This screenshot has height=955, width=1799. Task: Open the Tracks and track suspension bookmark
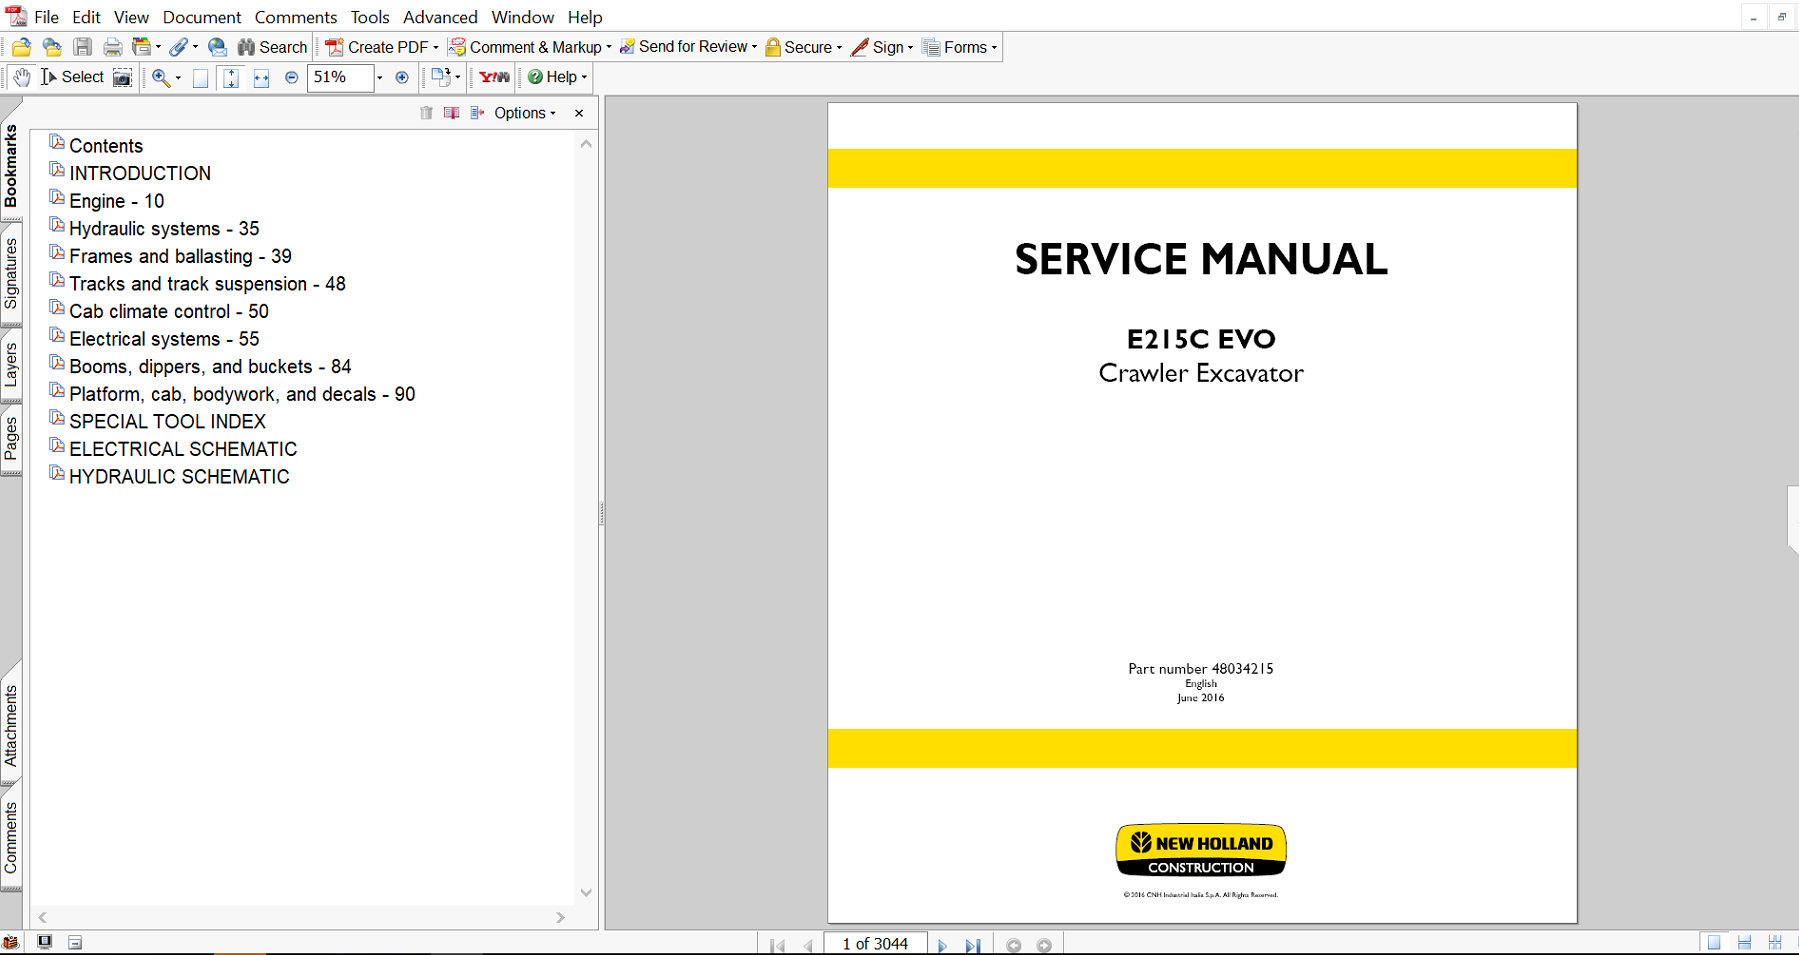[207, 284]
